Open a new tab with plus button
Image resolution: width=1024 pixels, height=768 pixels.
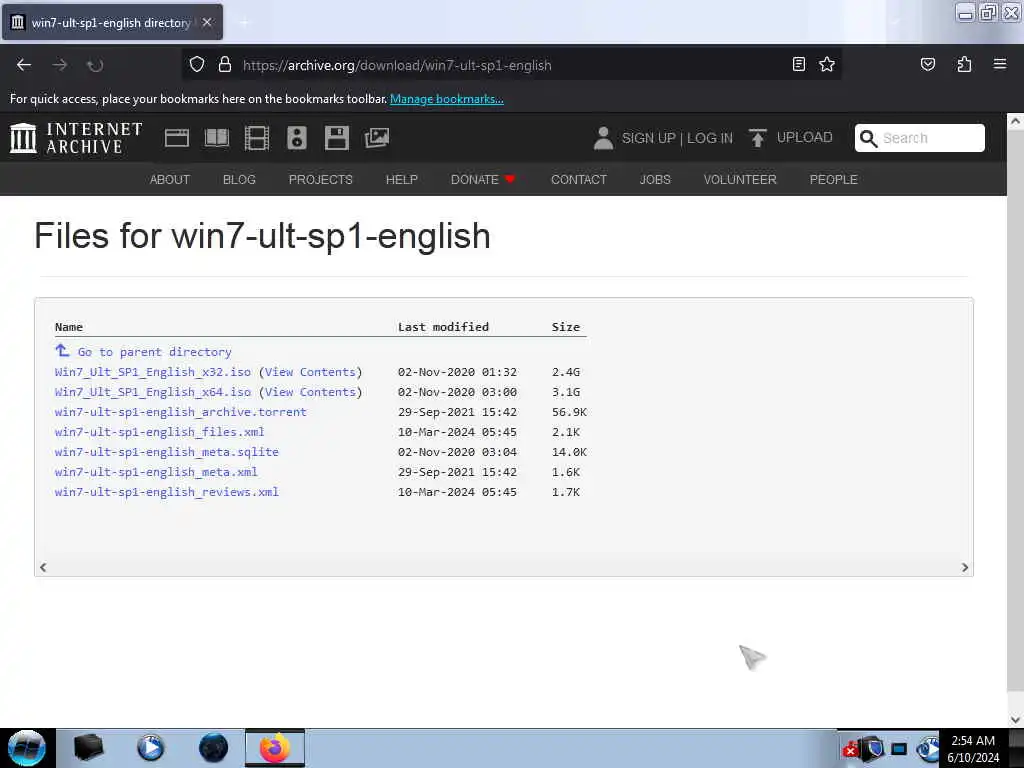pyautogui.click(x=244, y=23)
